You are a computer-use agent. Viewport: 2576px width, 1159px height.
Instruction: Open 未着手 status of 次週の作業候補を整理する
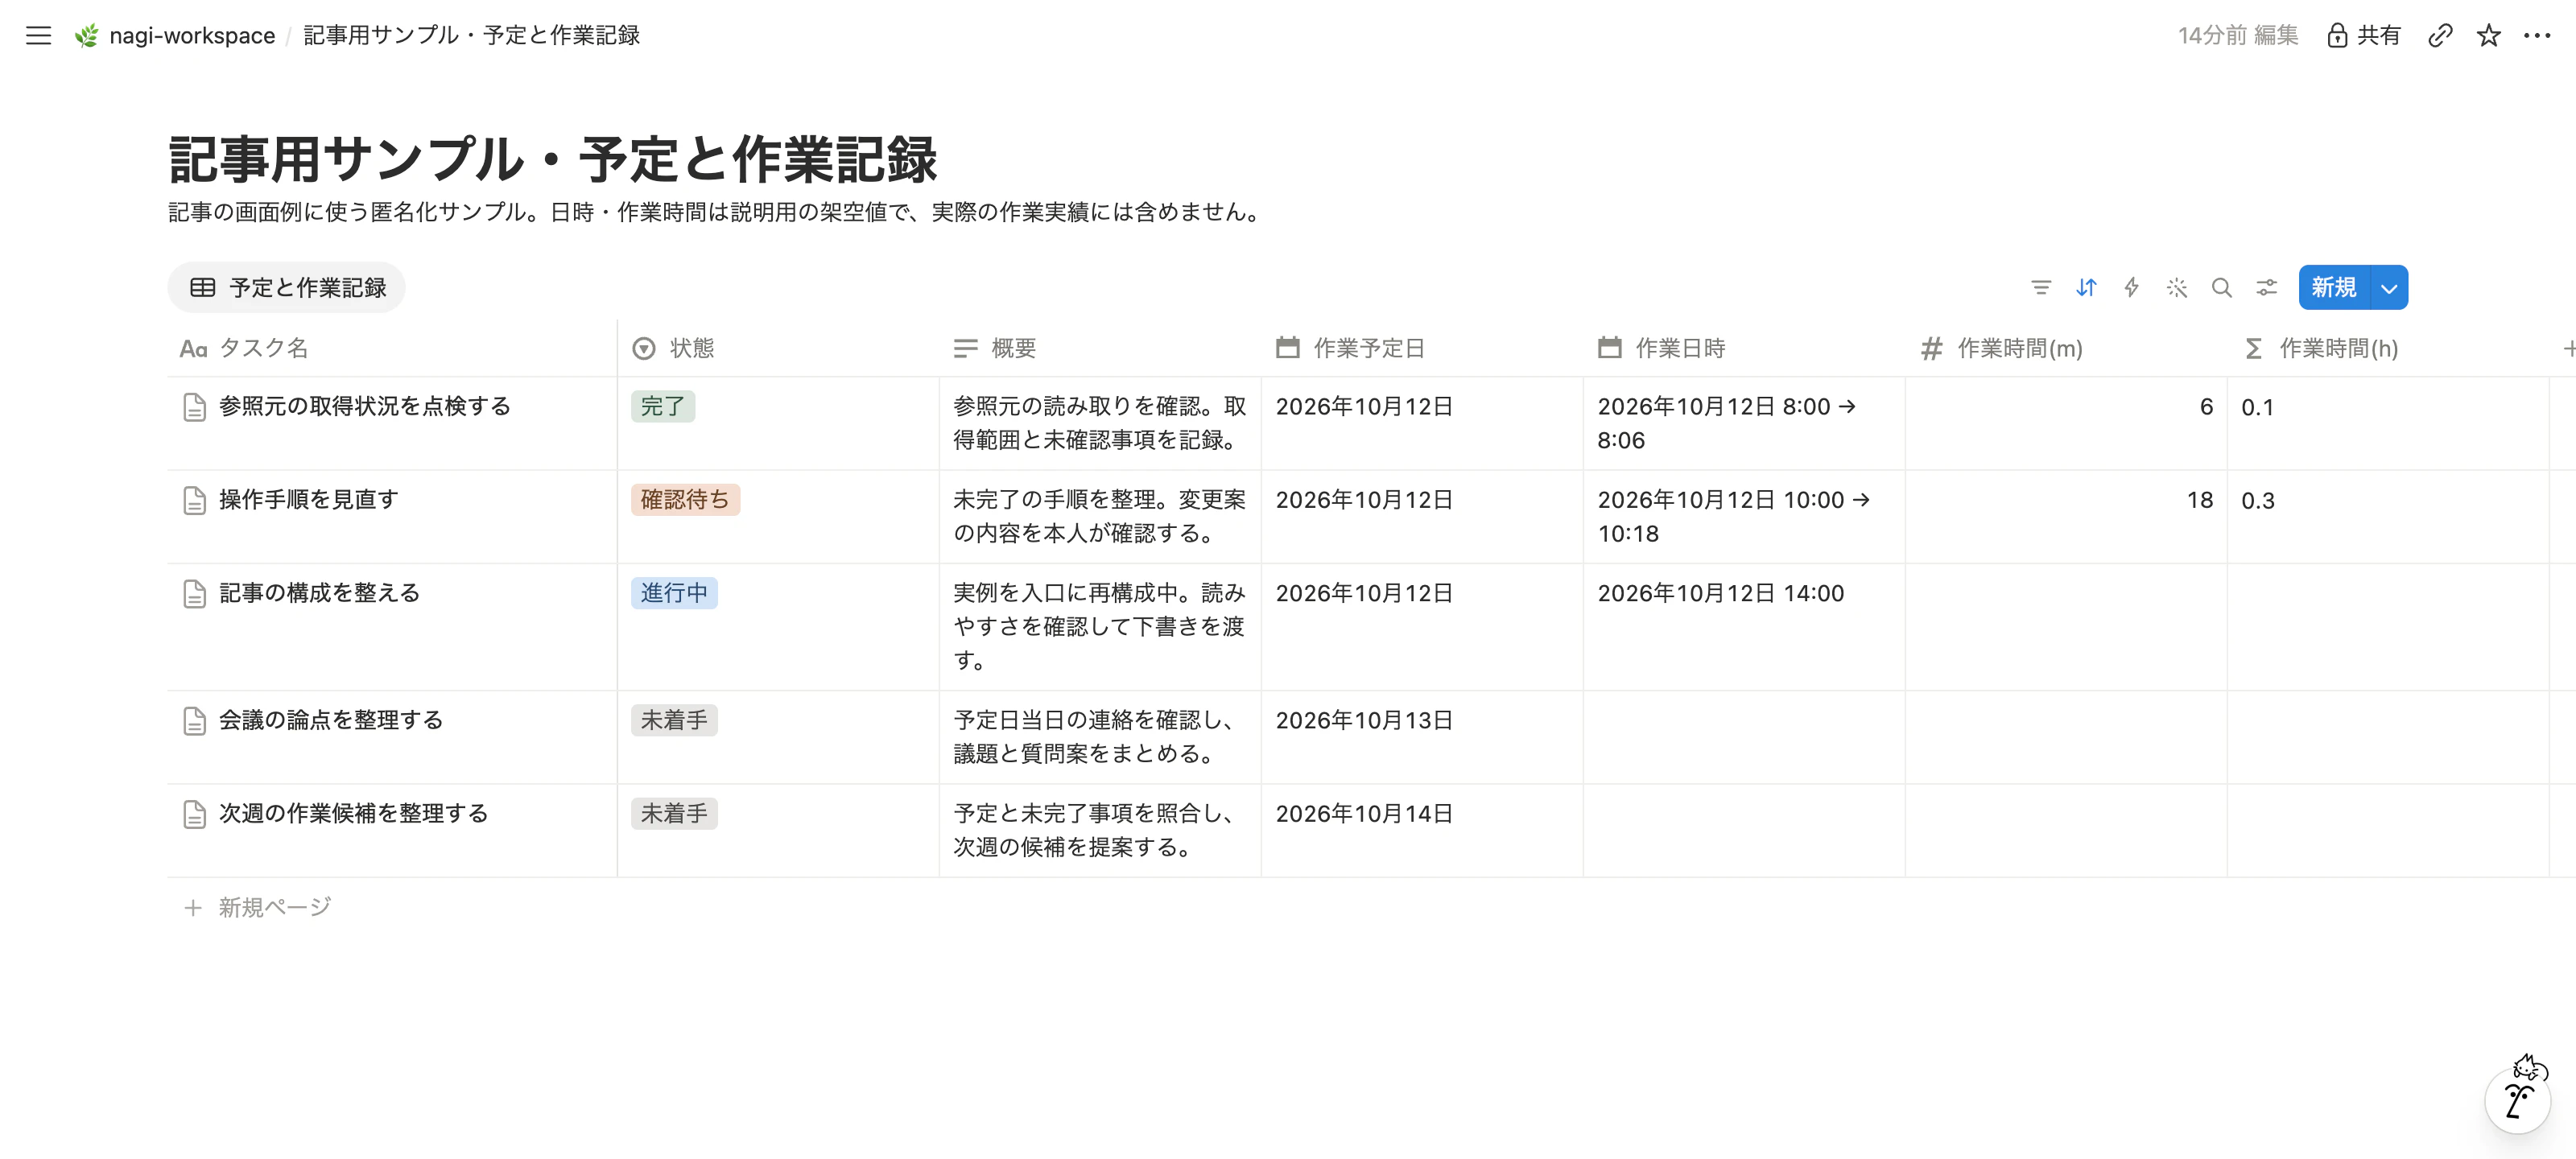coord(674,814)
